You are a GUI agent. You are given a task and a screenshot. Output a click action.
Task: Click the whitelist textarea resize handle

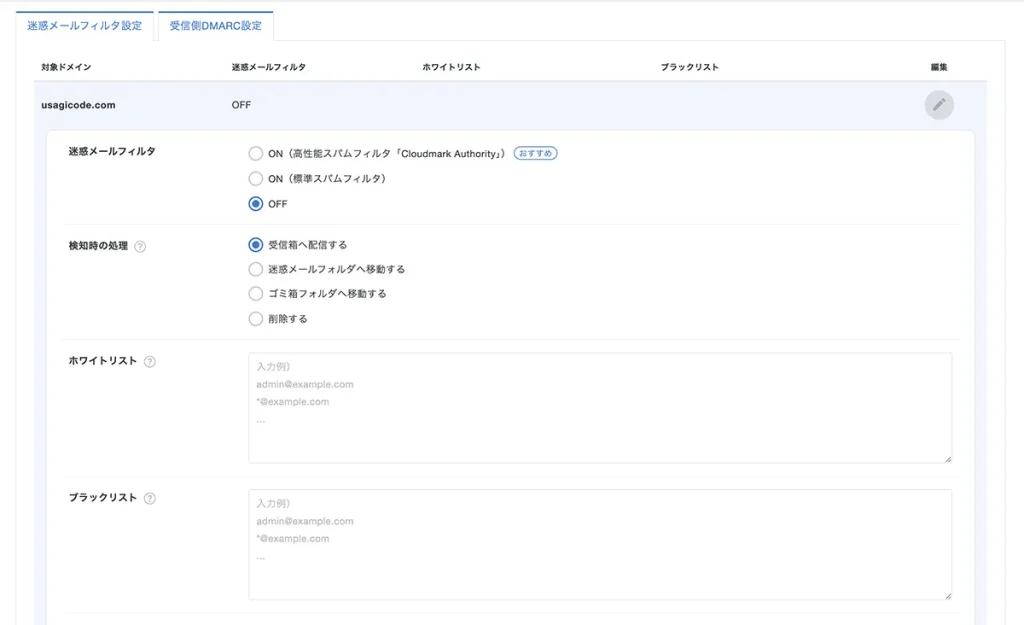point(948,457)
